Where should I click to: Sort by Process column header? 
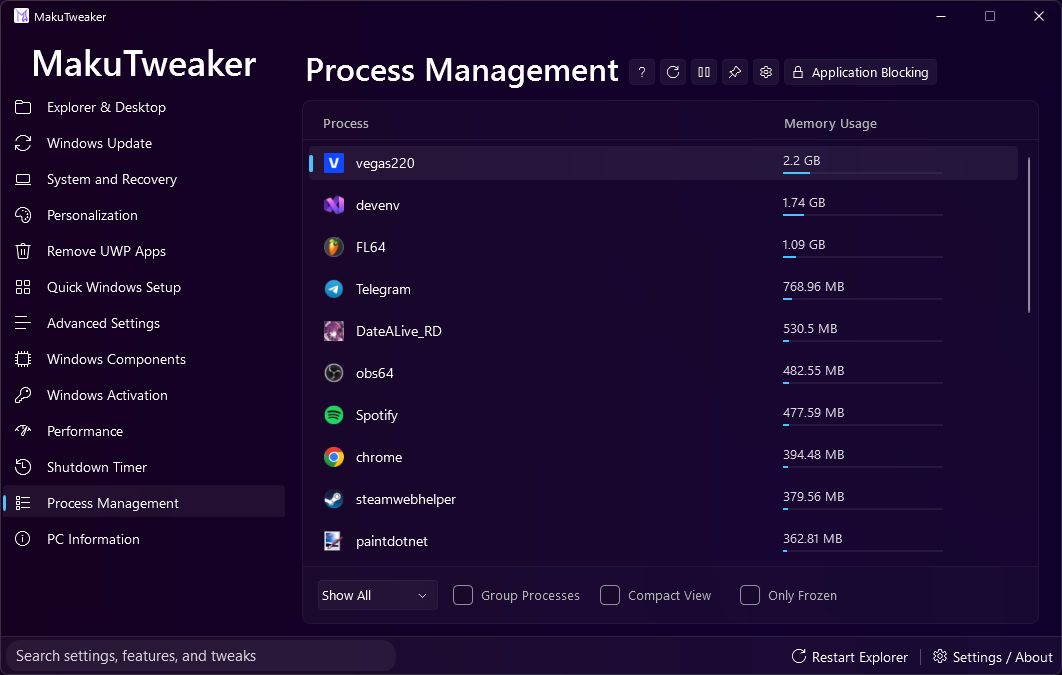pyautogui.click(x=345, y=124)
